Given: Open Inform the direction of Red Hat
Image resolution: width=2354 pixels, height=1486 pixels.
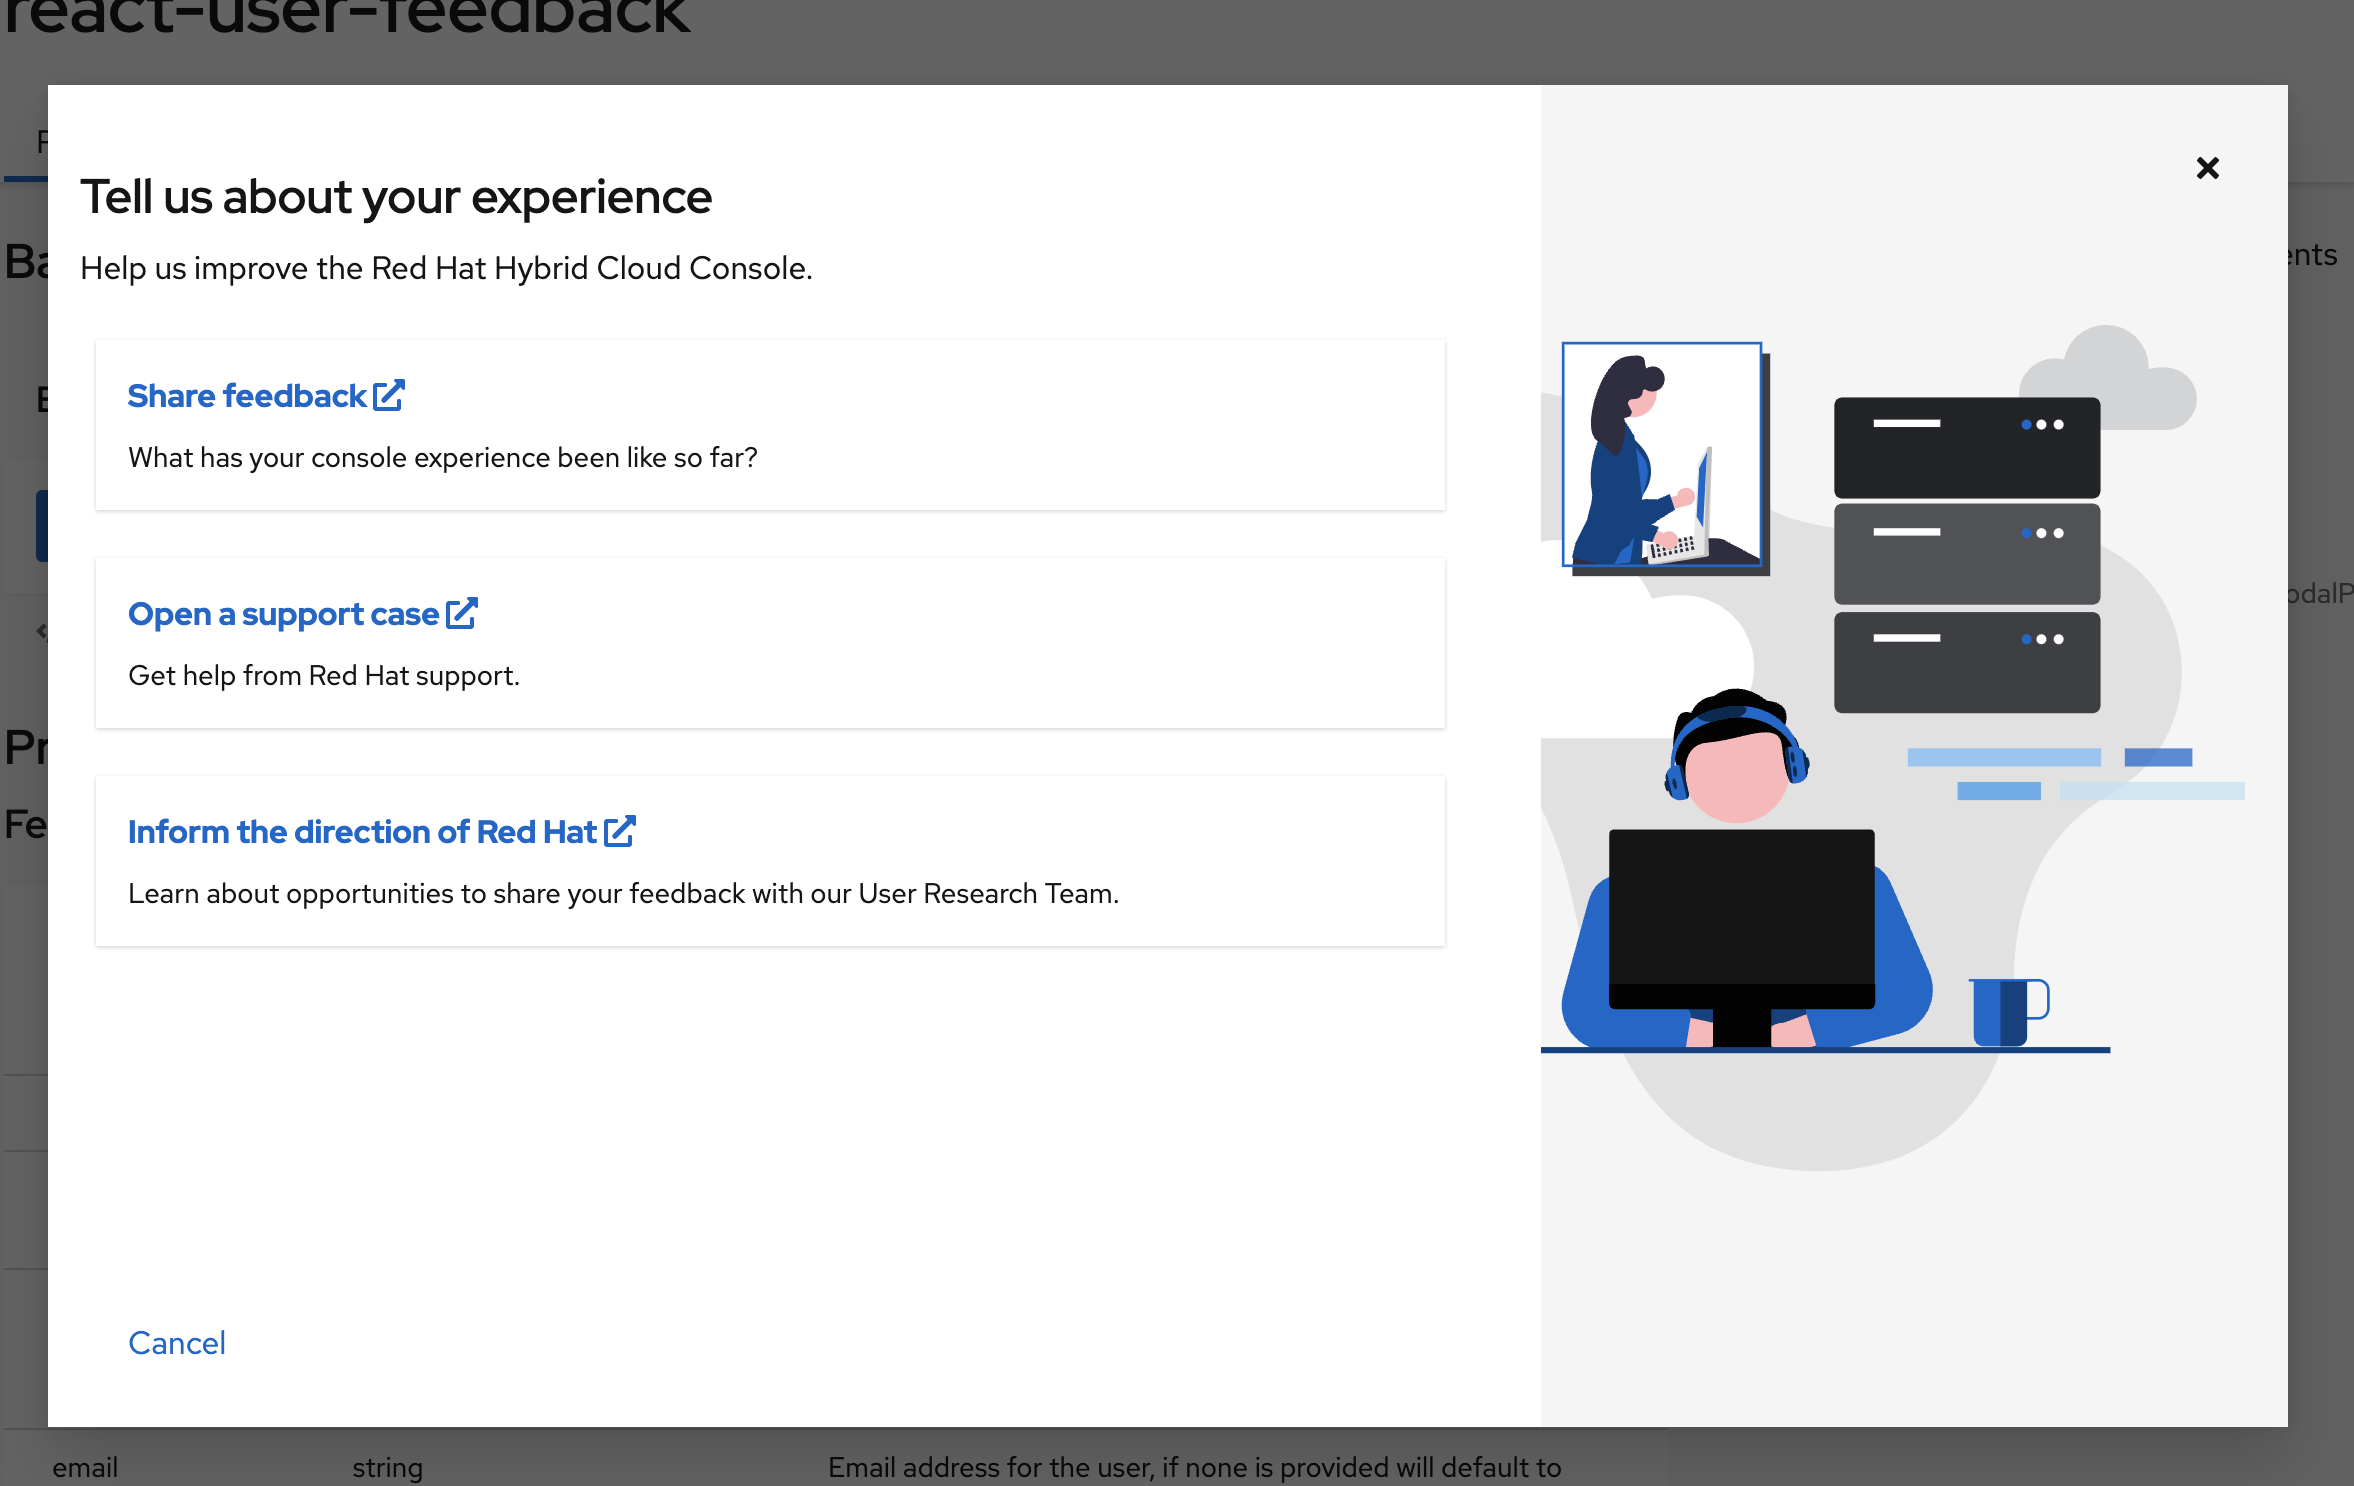Looking at the screenshot, I should click(362, 832).
